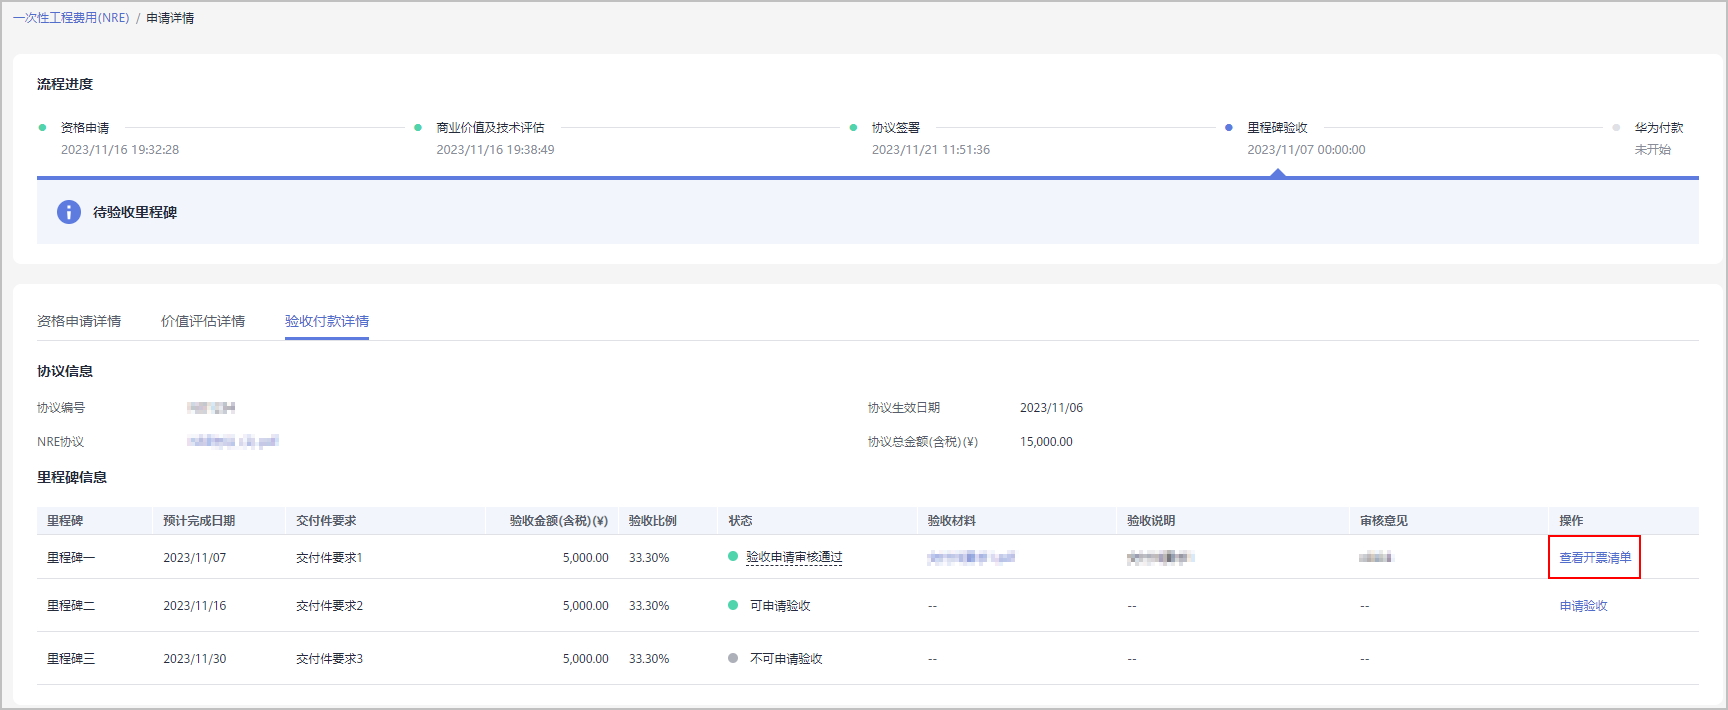
Task: Select the 华为付款 step dot
Action: [x=1616, y=127]
